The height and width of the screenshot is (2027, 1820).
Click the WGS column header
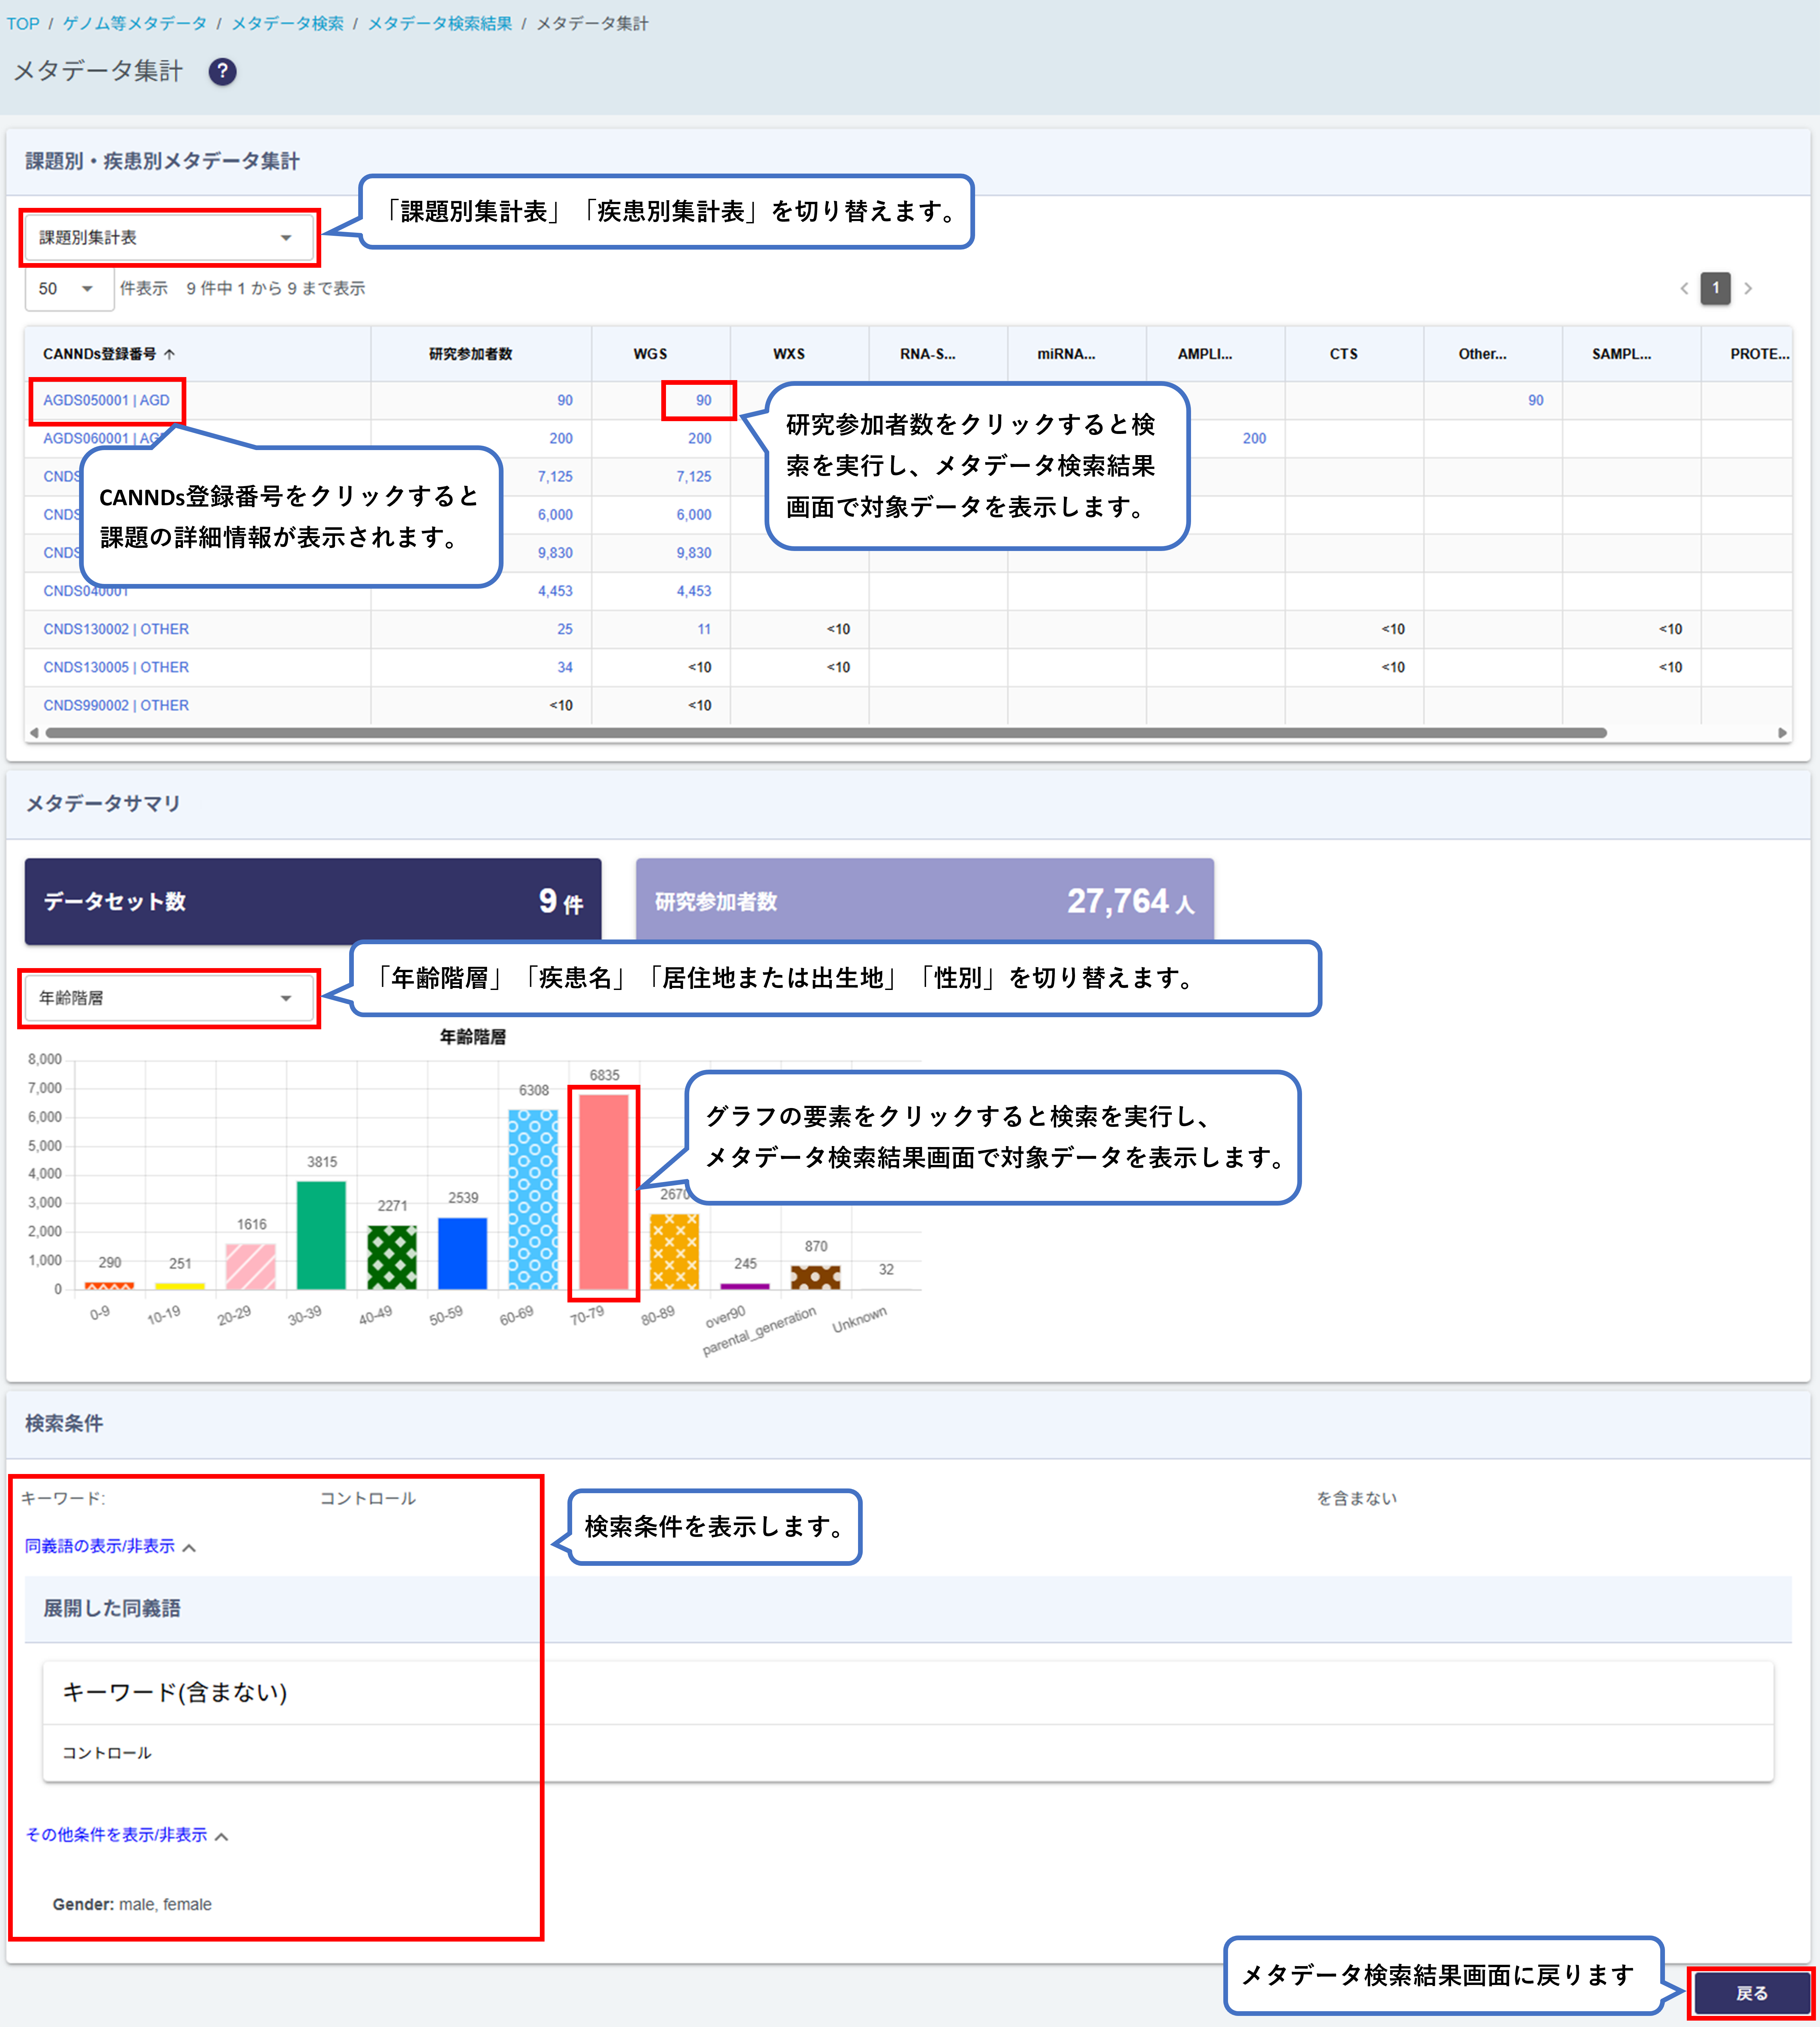650,354
